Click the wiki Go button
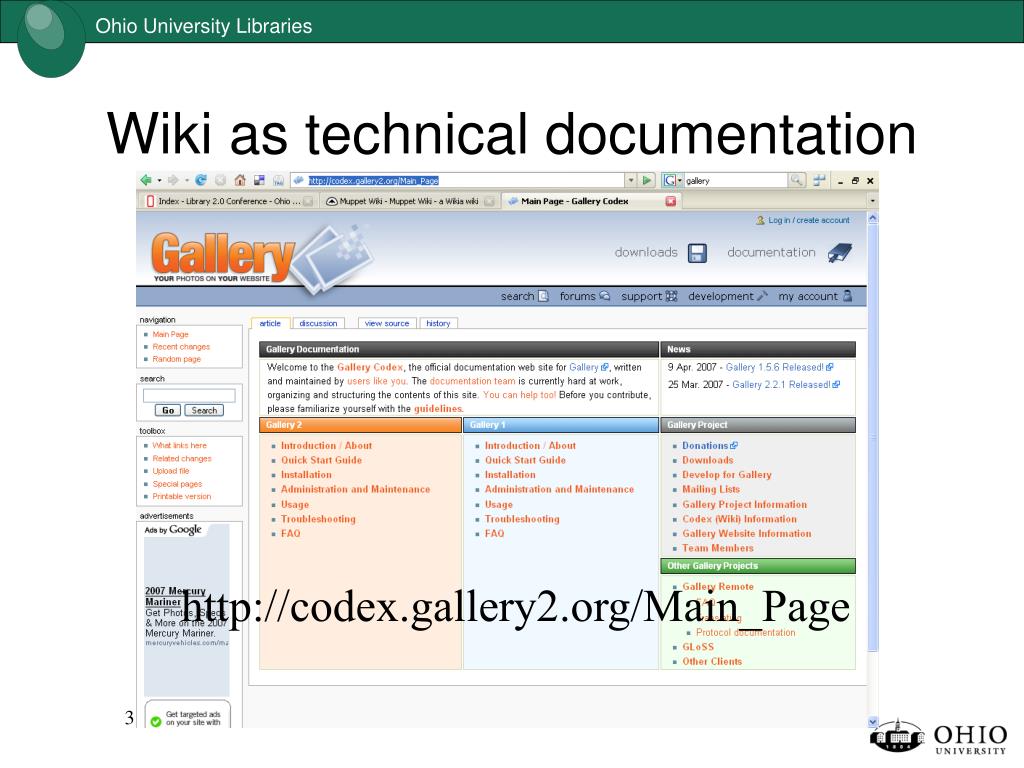This screenshot has height=768, width=1024. pos(168,410)
